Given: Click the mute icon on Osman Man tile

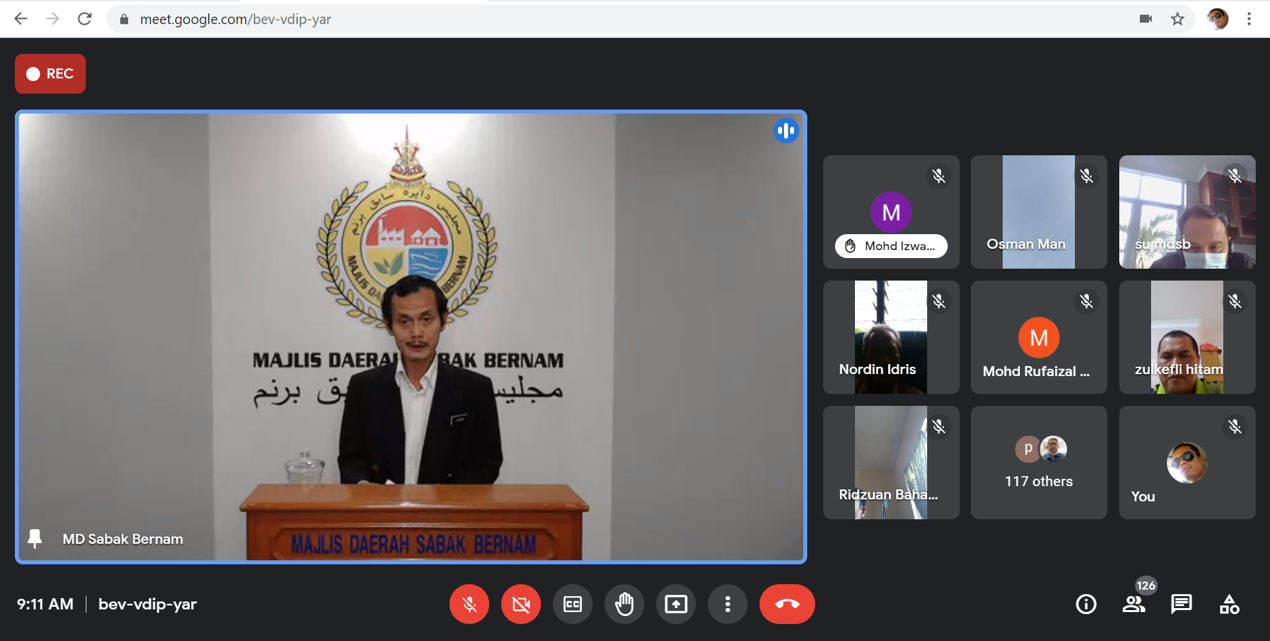Looking at the screenshot, I should [1086, 176].
